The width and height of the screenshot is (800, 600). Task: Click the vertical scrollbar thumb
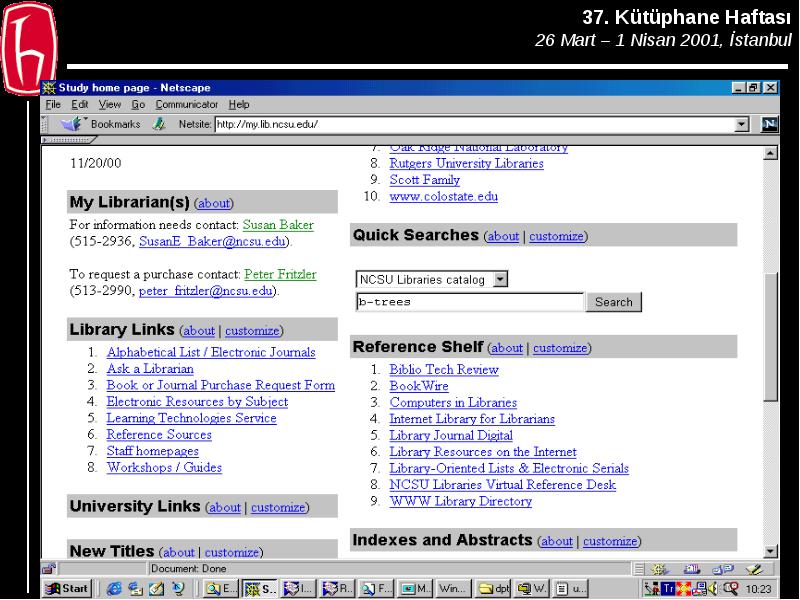pos(770,337)
